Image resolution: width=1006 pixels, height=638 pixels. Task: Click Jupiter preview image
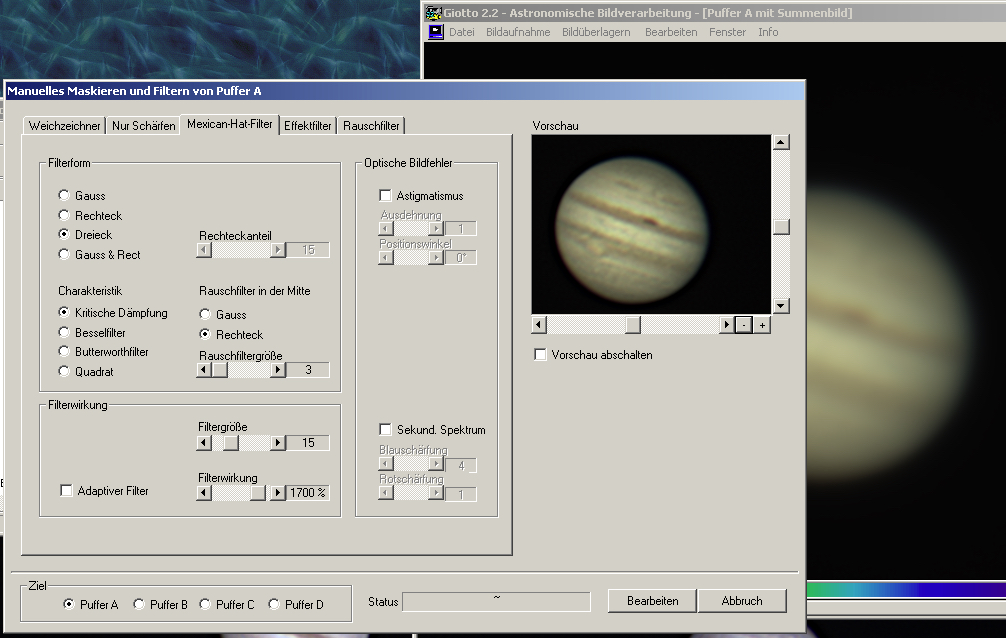(651, 225)
